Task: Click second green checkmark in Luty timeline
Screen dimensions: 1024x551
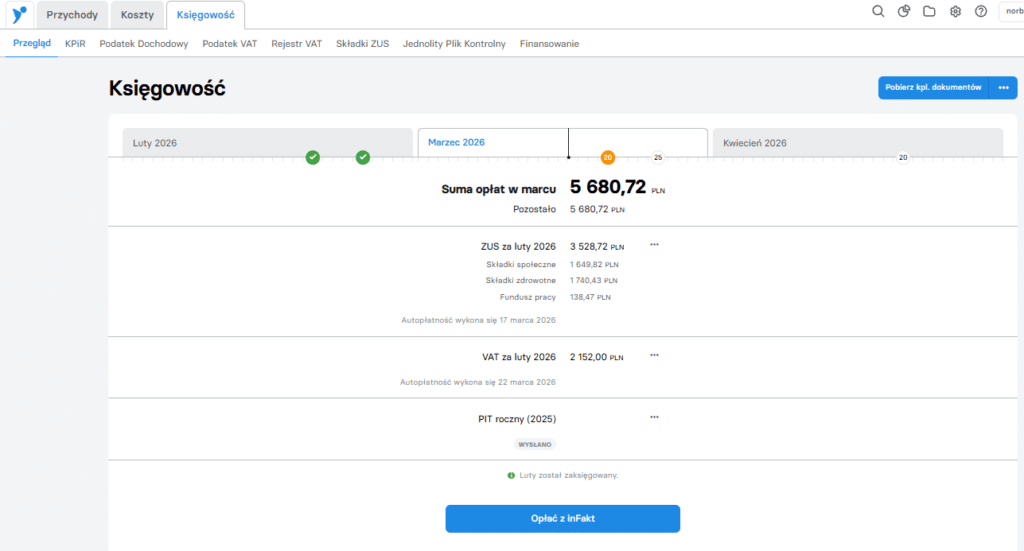Action: [x=363, y=157]
